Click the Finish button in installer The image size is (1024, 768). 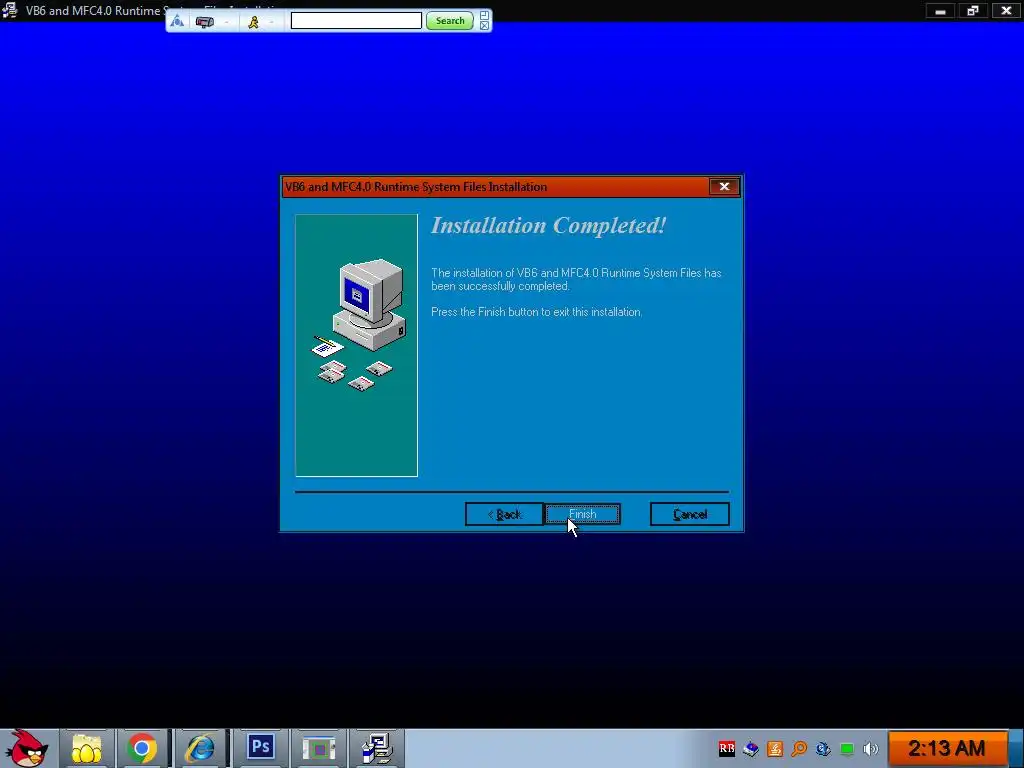(x=583, y=514)
